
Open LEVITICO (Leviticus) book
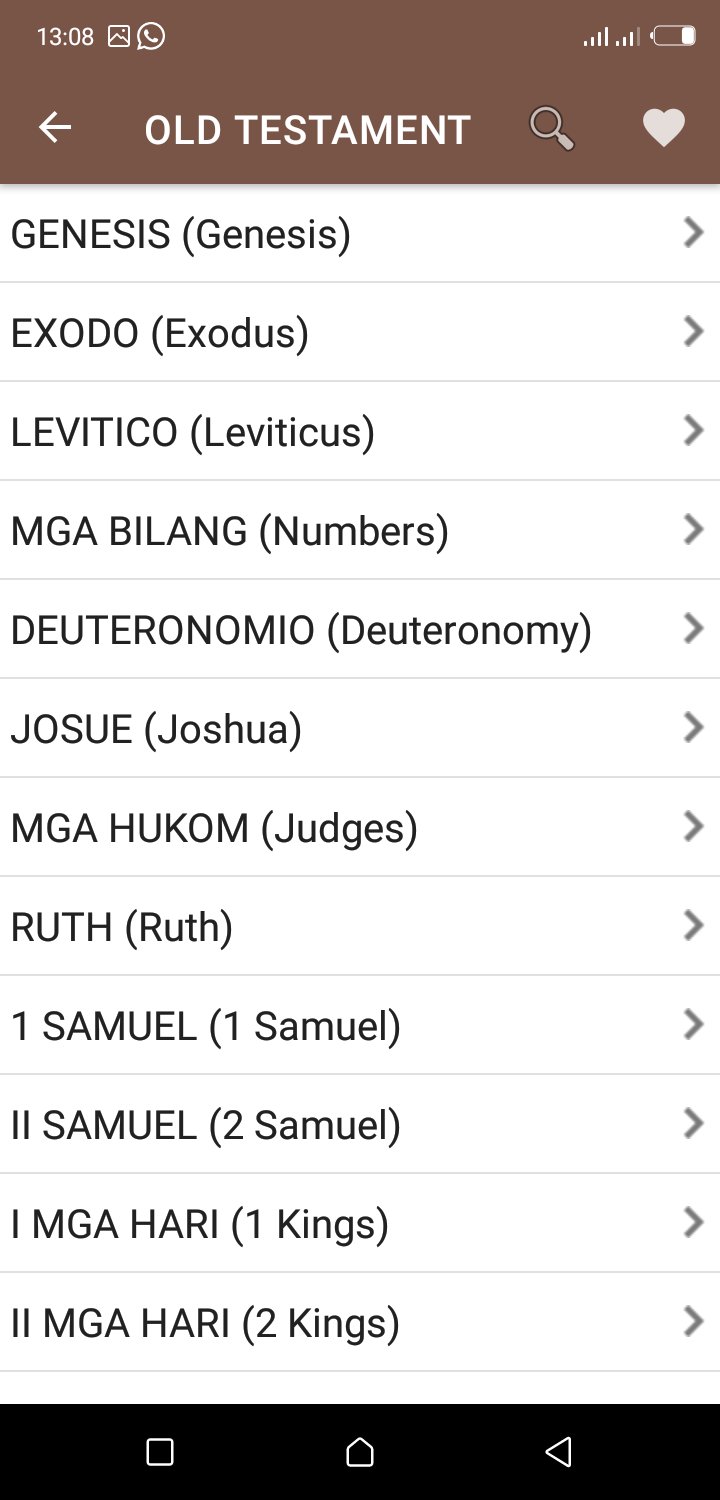[x=193, y=431]
